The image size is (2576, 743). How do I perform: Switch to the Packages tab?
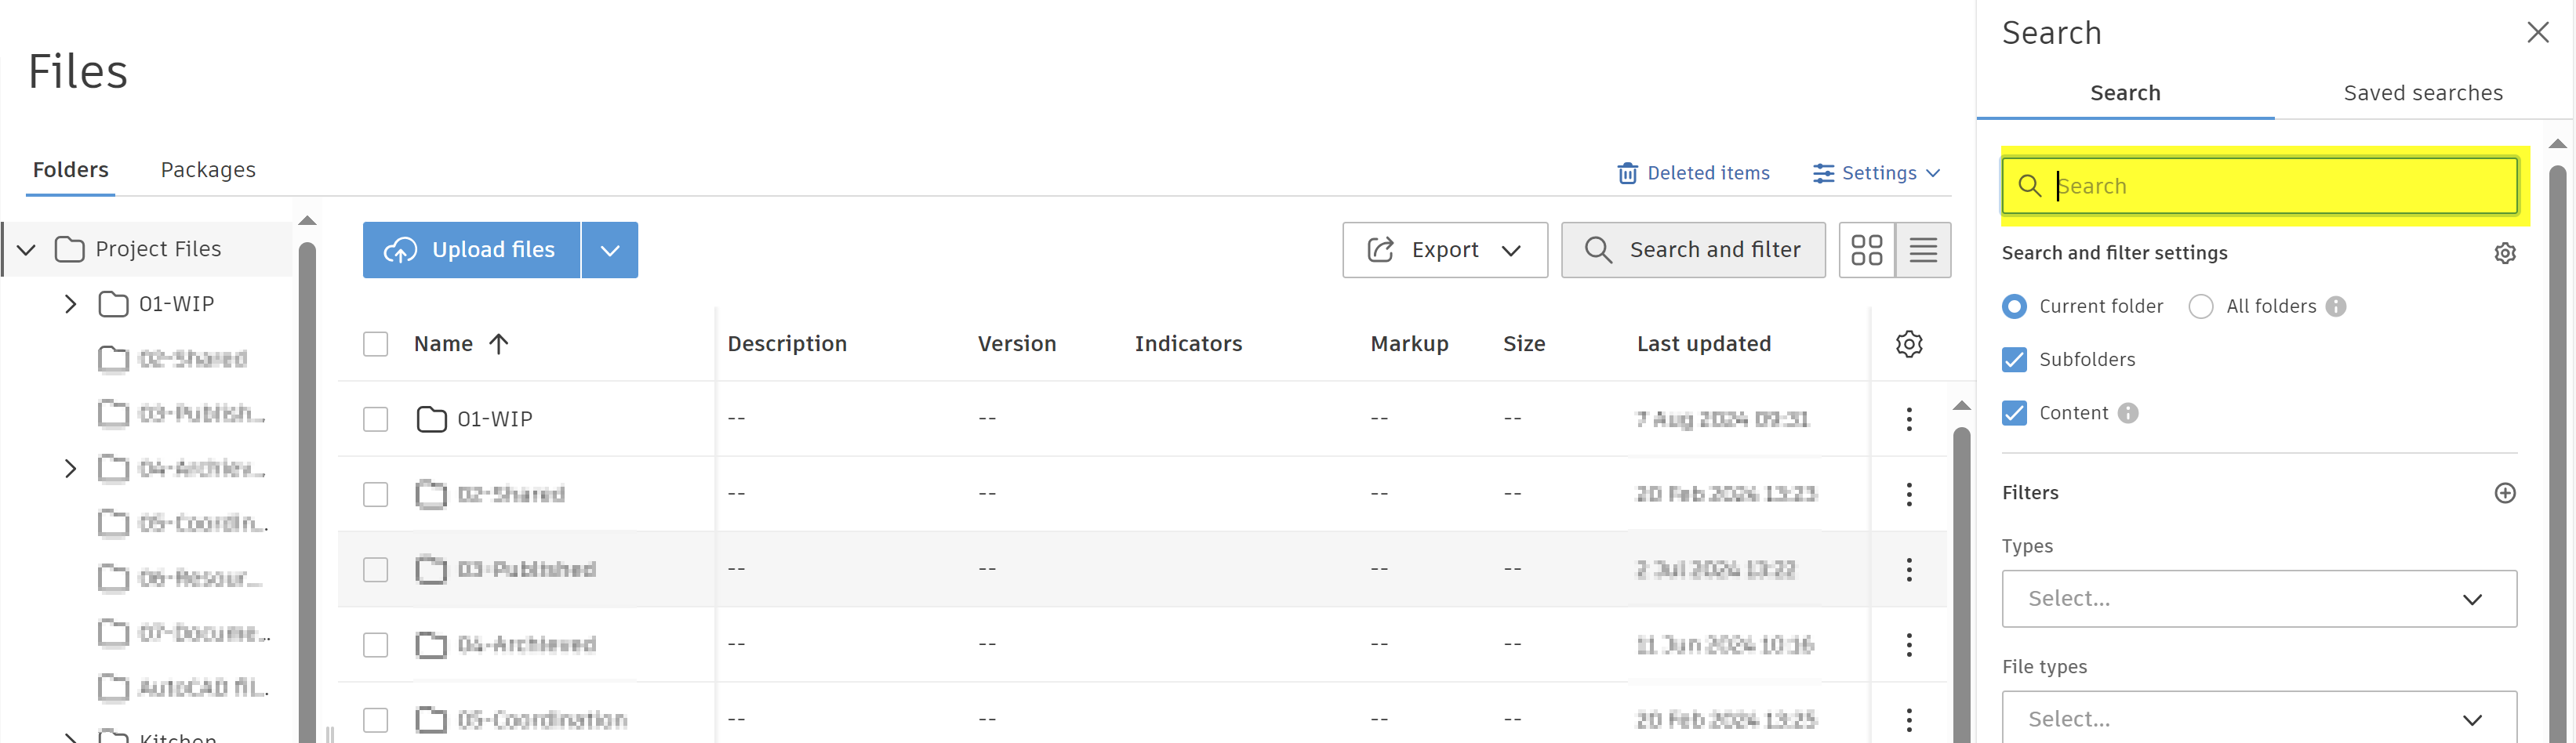[208, 170]
